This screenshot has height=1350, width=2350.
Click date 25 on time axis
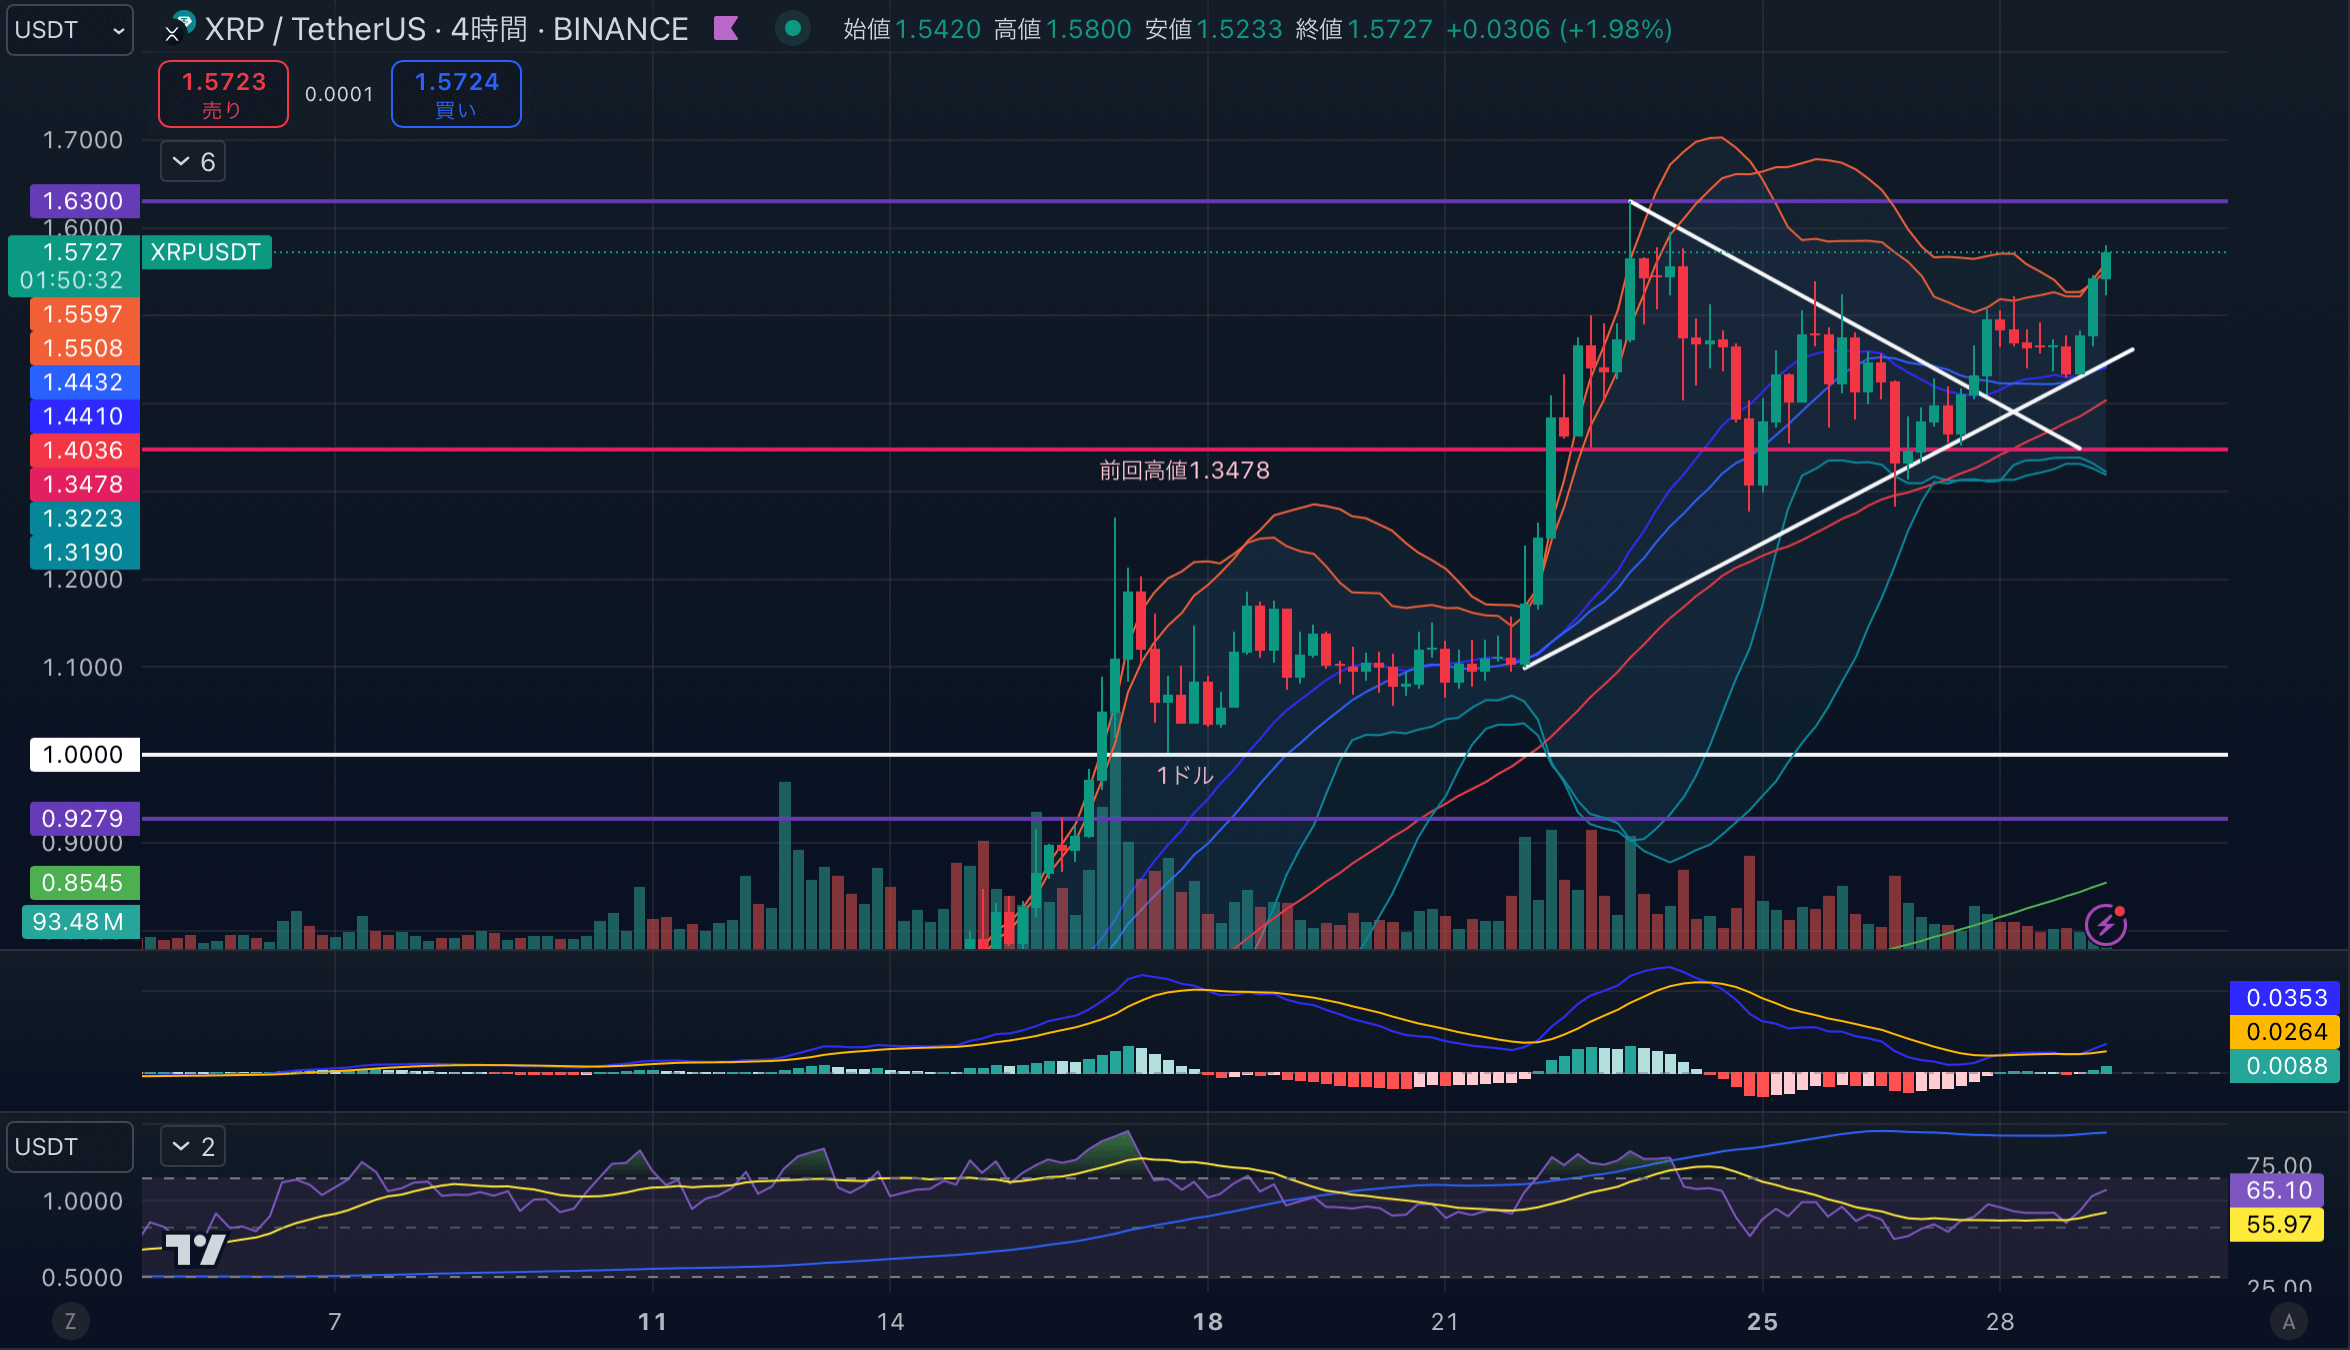1763,1322
